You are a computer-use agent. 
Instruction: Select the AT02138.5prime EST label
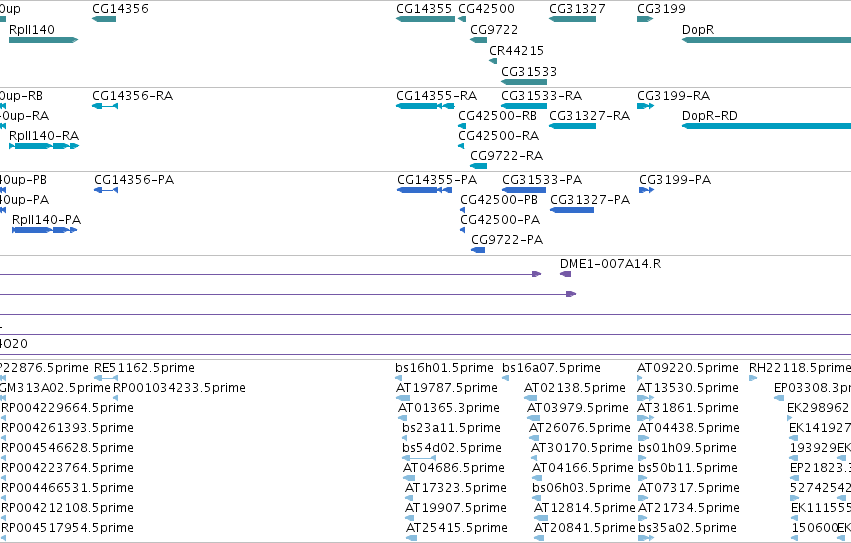click(x=575, y=388)
